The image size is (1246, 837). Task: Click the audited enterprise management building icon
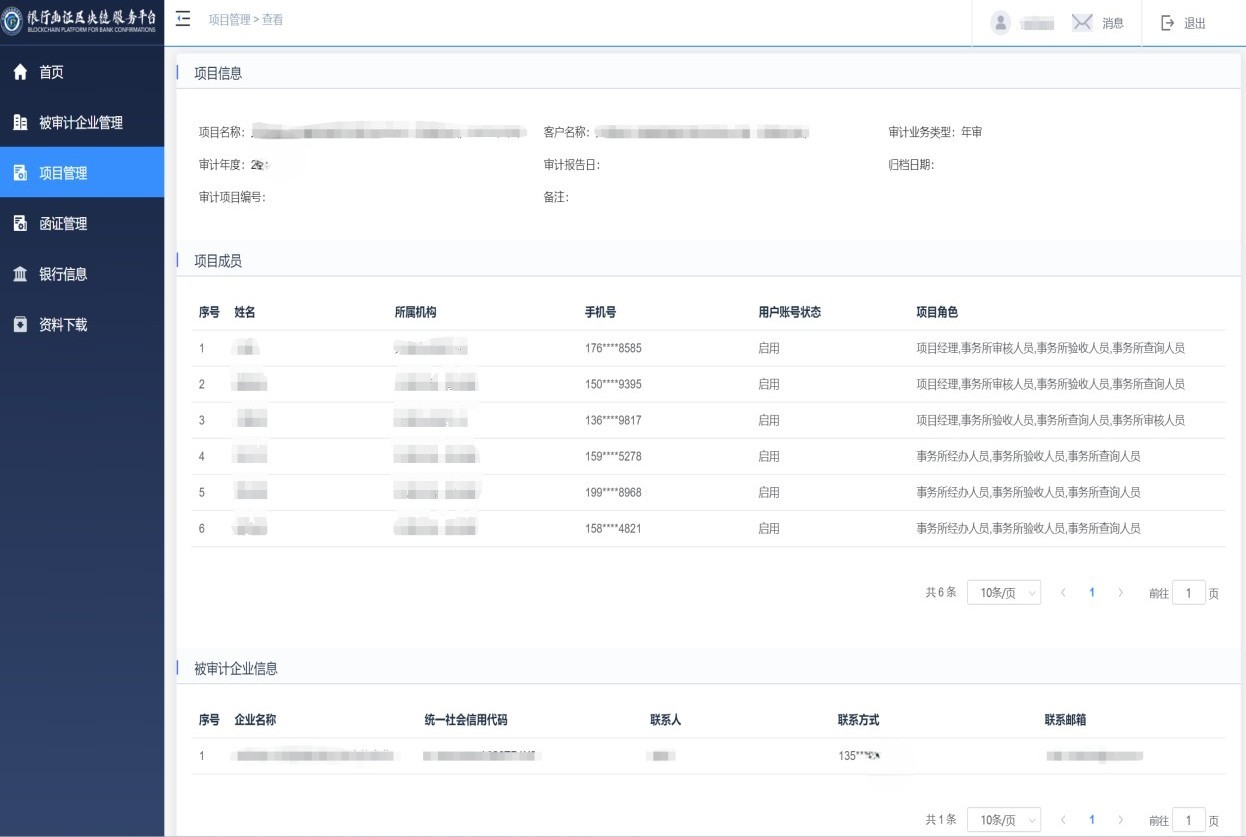click(20, 122)
